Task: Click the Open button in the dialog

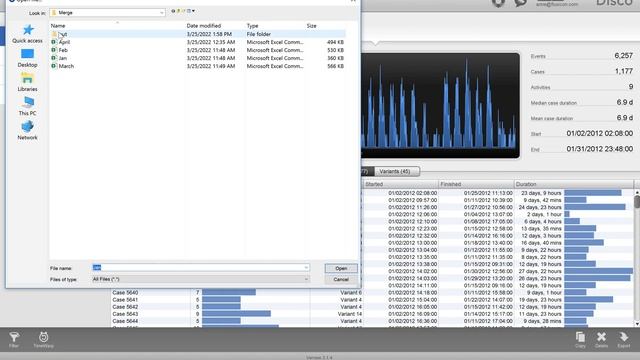Action: point(341,268)
